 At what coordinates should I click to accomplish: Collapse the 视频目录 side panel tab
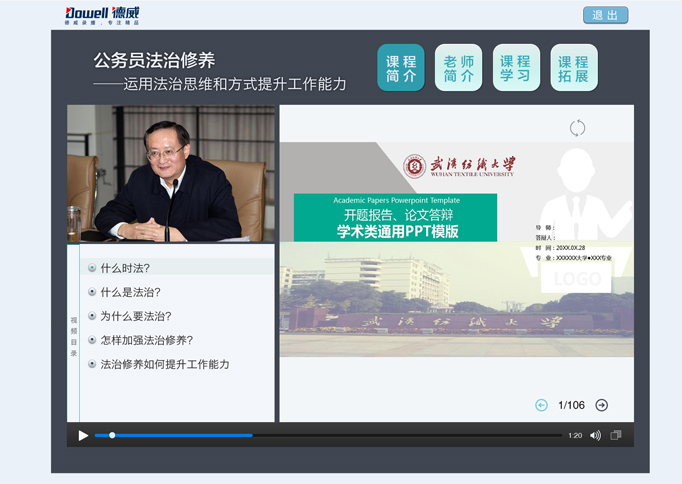pos(73,336)
